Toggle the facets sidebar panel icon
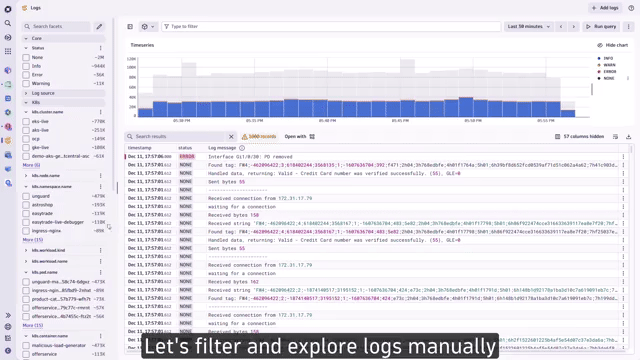 (130, 27)
